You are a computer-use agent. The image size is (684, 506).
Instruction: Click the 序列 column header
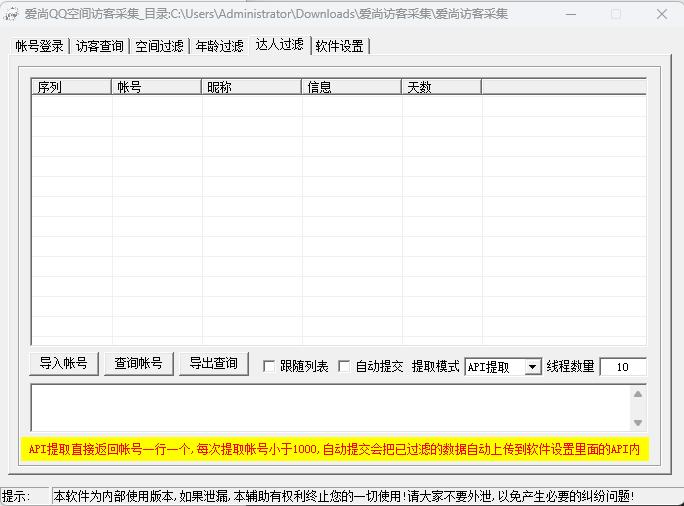click(71, 87)
